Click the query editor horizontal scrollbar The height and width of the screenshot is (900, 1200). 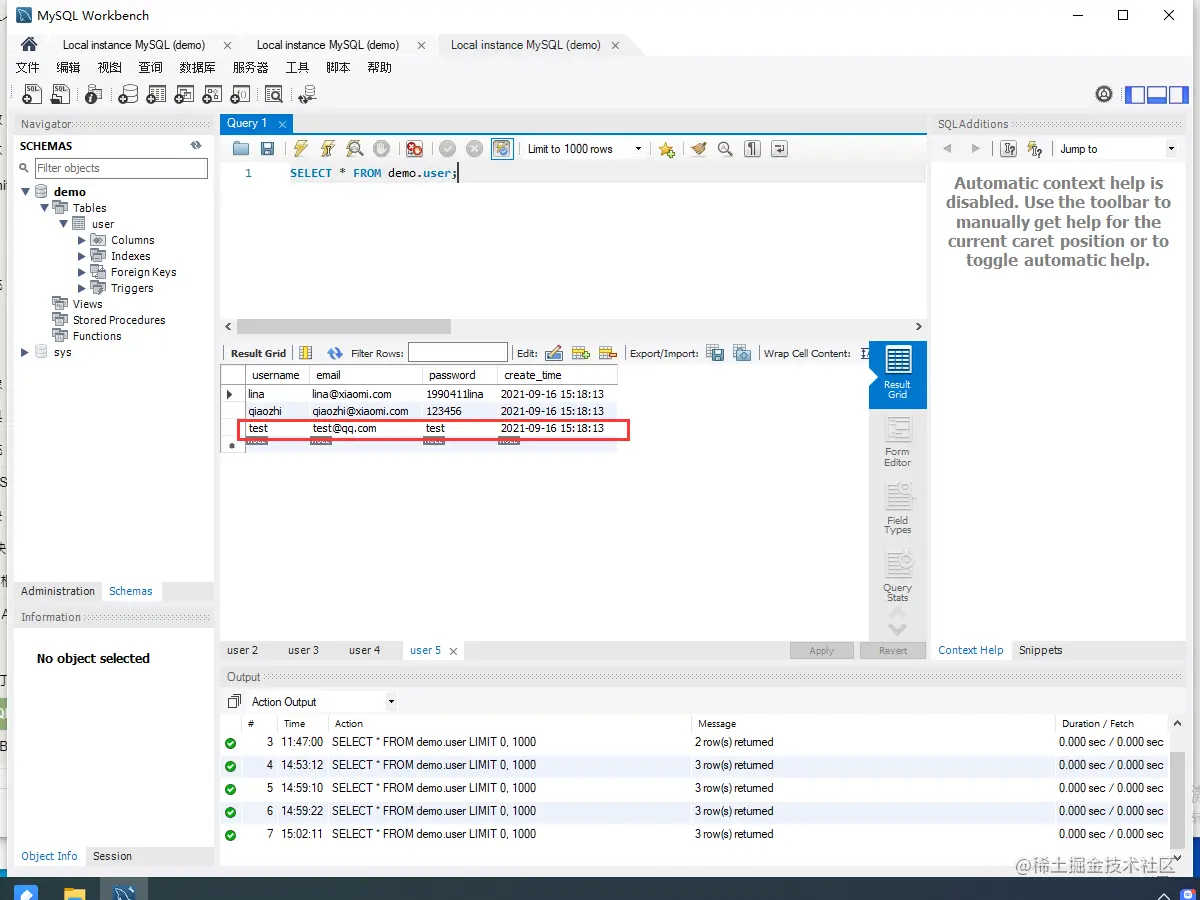(344, 327)
